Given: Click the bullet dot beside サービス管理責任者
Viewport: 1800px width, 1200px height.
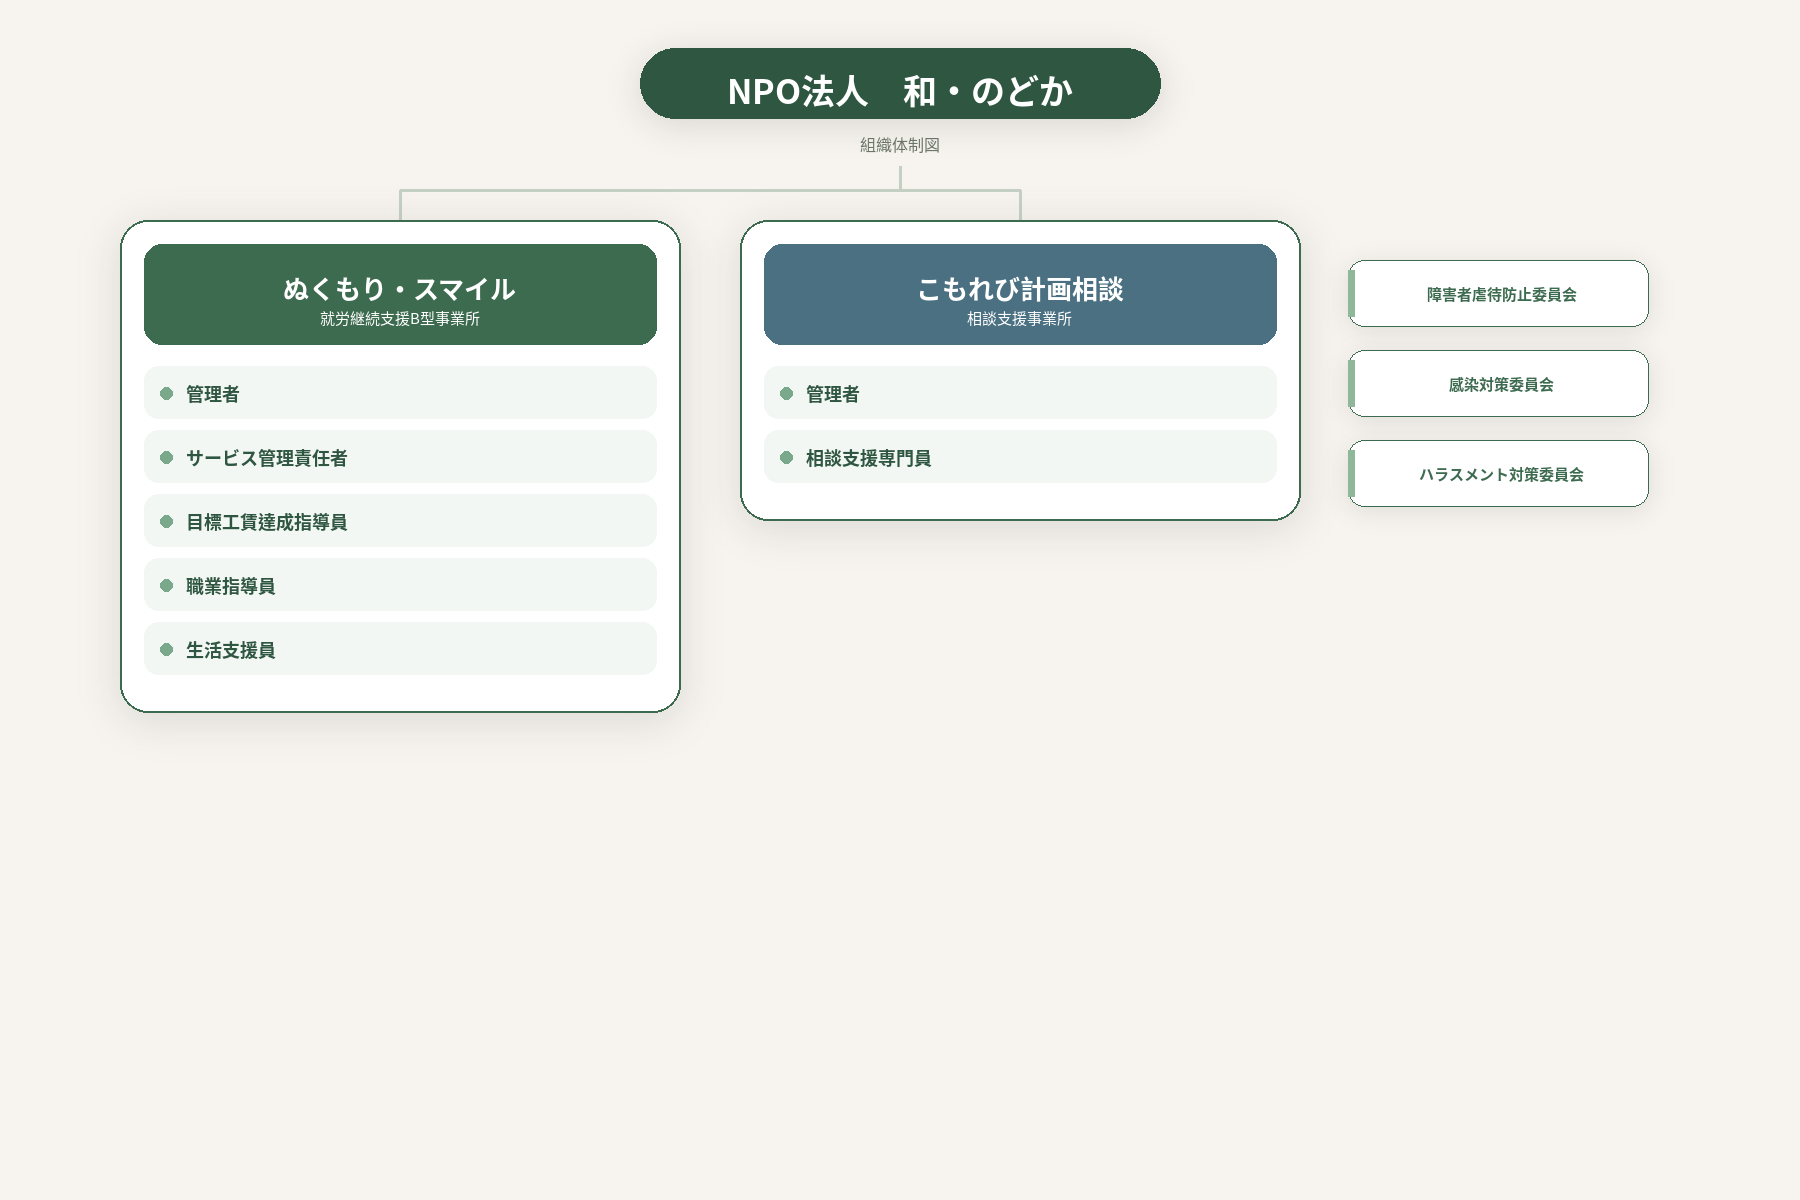Looking at the screenshot, I should coord(167,457).
